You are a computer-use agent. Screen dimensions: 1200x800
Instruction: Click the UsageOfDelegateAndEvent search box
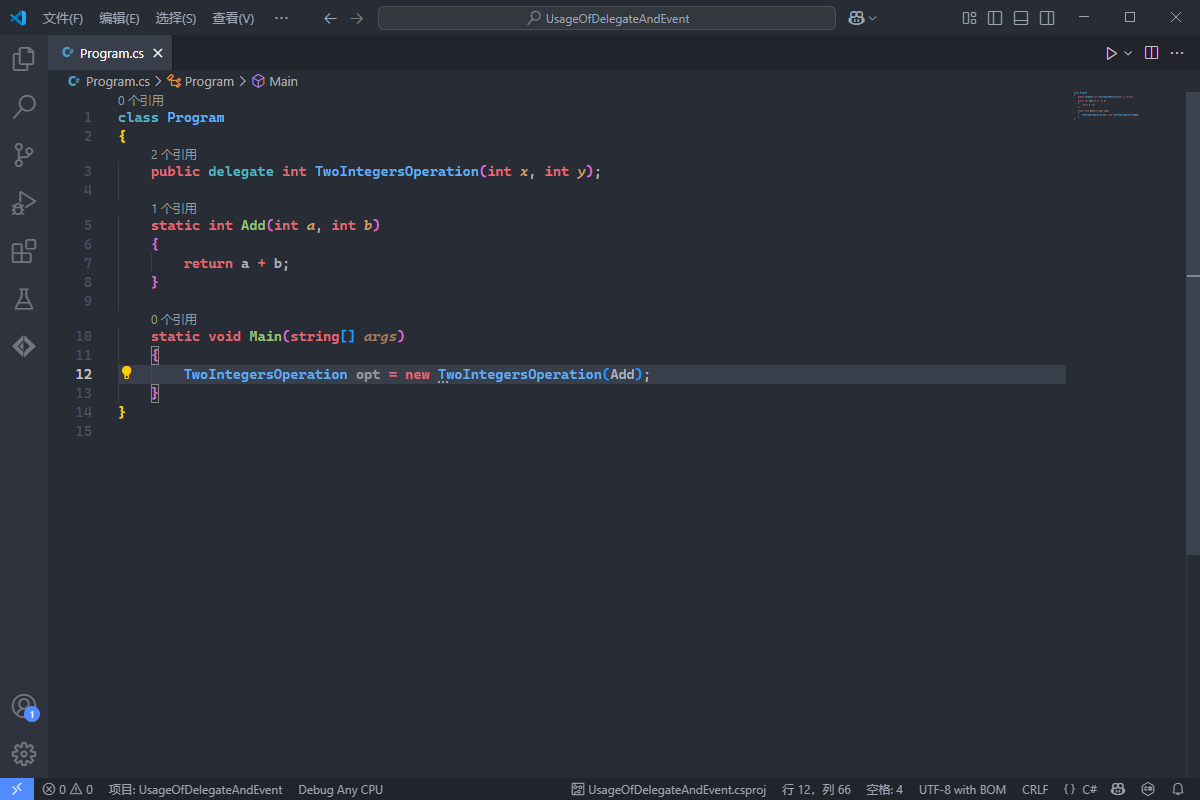point(607,18)
